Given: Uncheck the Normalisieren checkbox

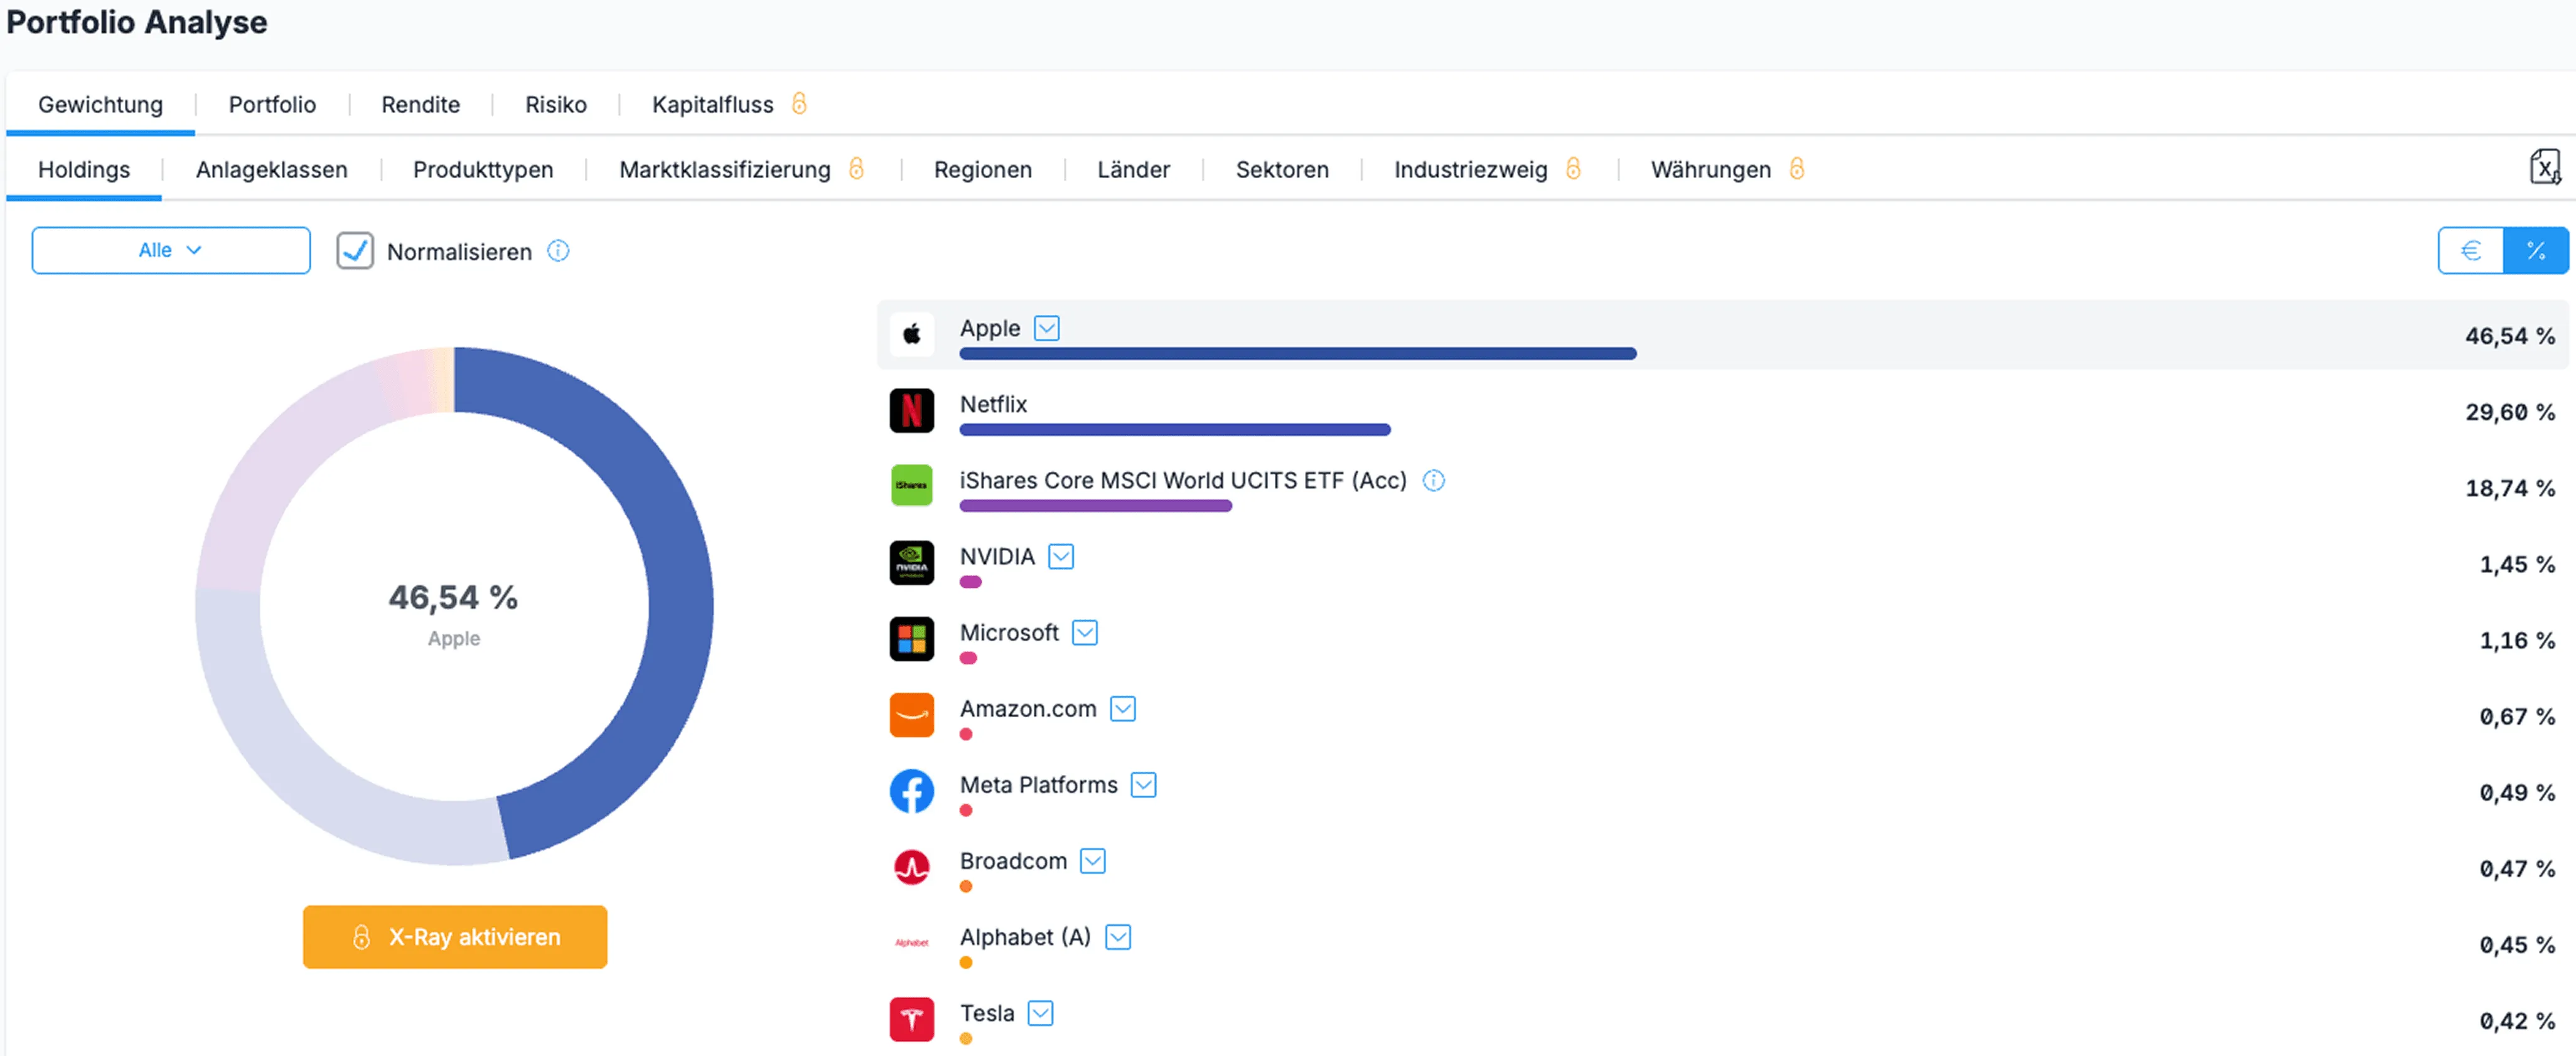Looking at the screenshot, I should pos(355,251).
